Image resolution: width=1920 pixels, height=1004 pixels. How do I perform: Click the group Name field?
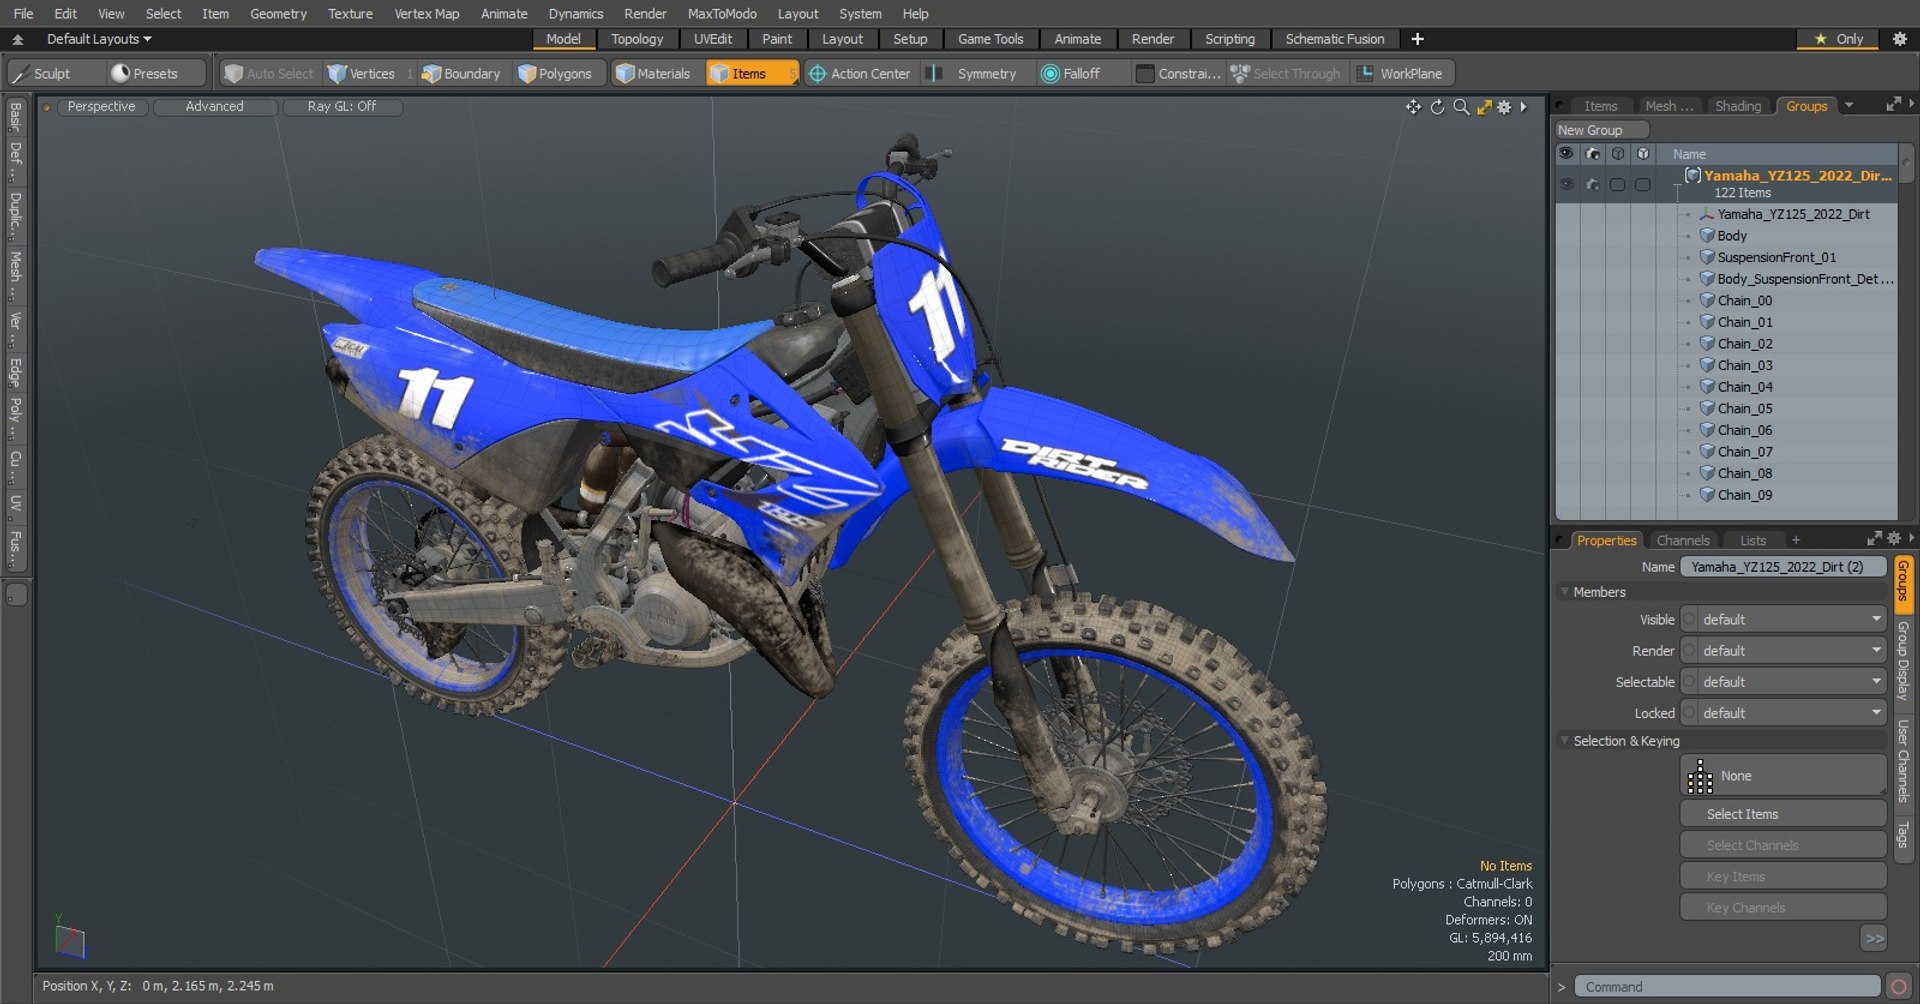1783,567
